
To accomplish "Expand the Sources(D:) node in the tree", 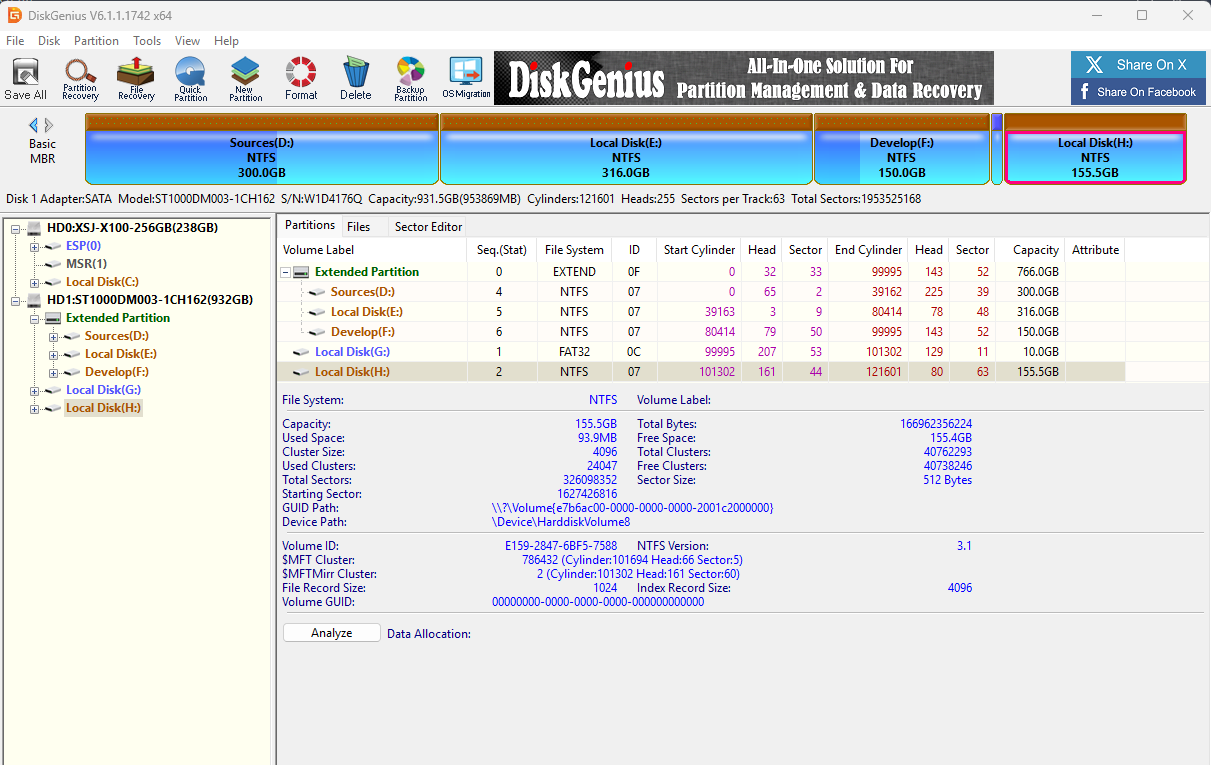I will pyautogui.click(x=54, y=336).
